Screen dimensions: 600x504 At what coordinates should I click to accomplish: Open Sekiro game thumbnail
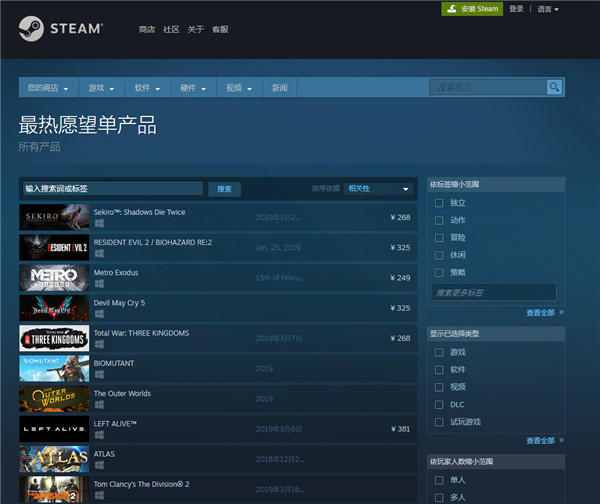coord(54,217)
